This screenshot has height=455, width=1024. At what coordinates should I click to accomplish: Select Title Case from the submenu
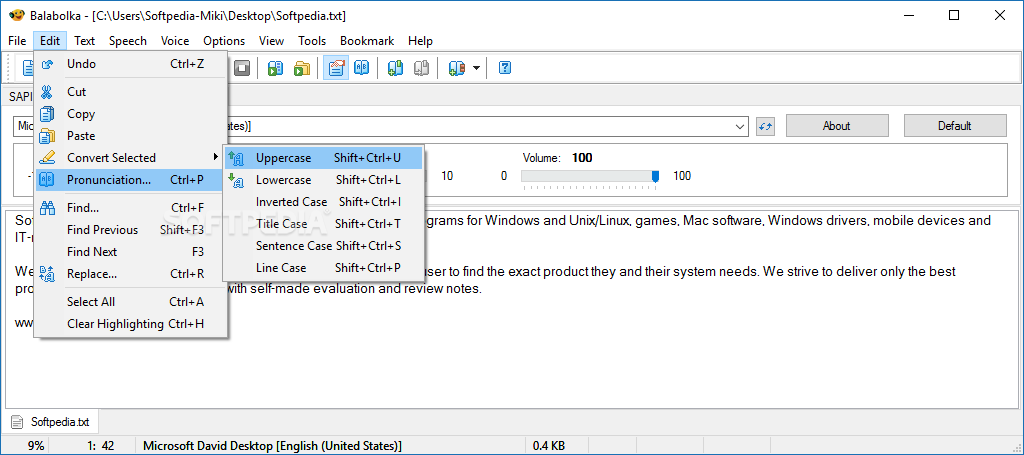(x=323, y=224)
